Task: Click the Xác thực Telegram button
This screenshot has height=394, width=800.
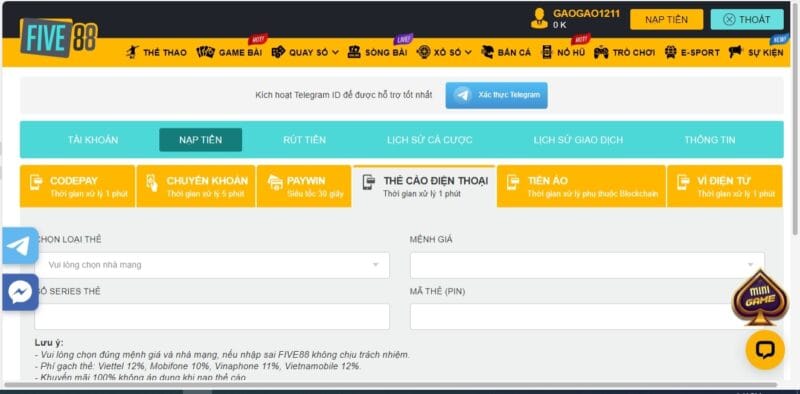Action: (x=496, y=95)
